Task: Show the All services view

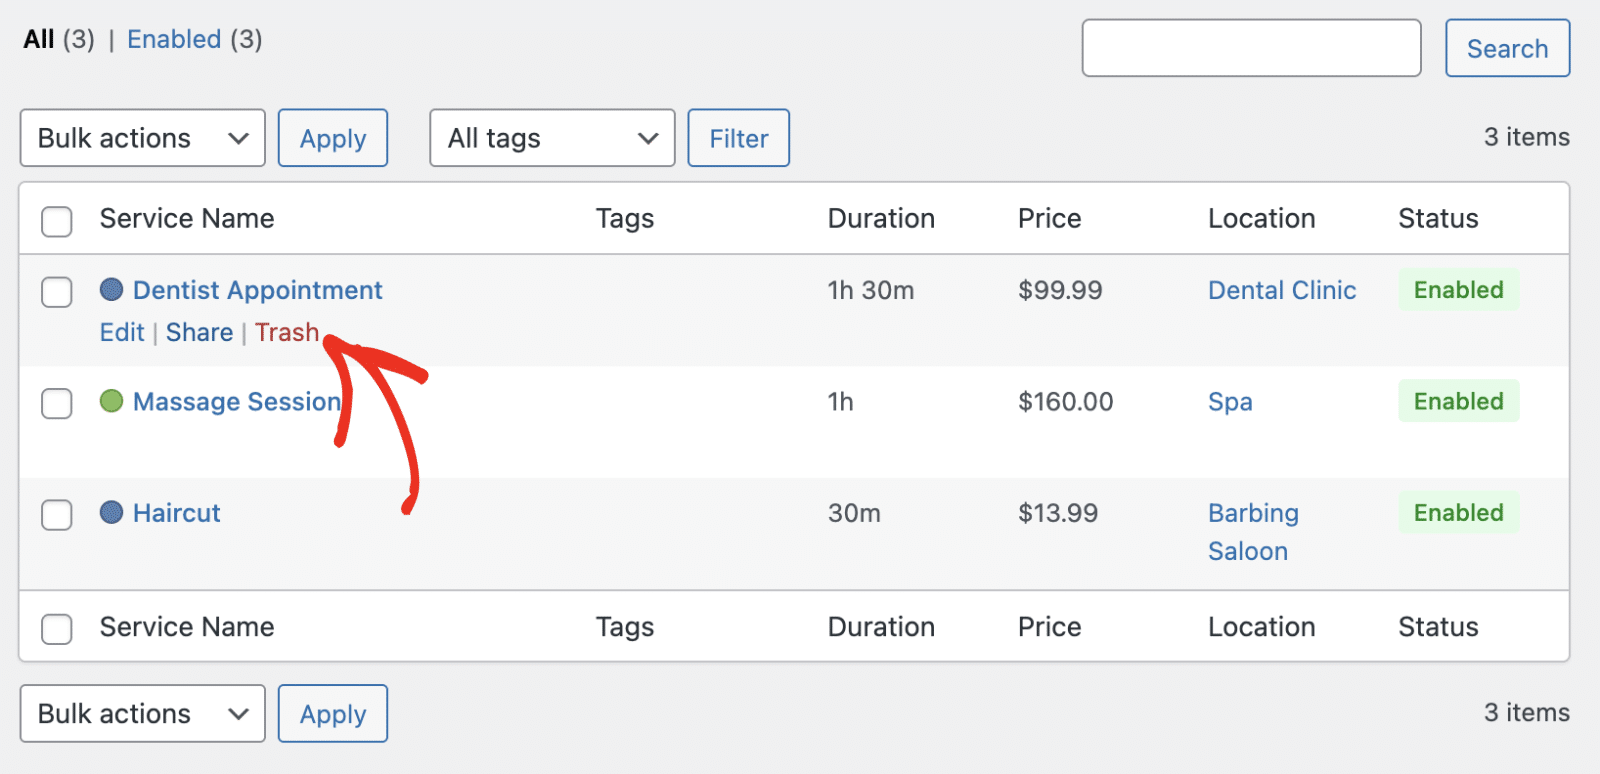Action: tap(39, 39)
